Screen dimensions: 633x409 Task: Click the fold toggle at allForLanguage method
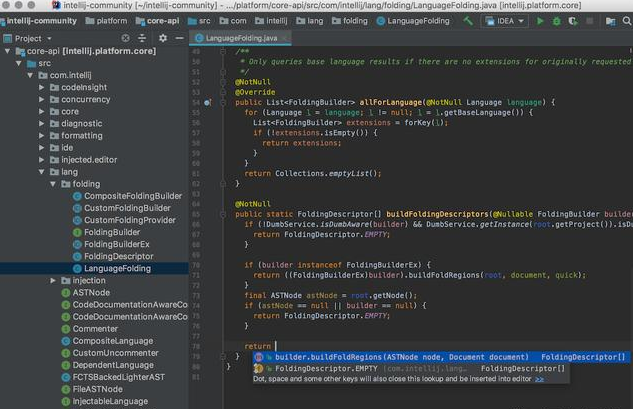click(x=223, y=102)
